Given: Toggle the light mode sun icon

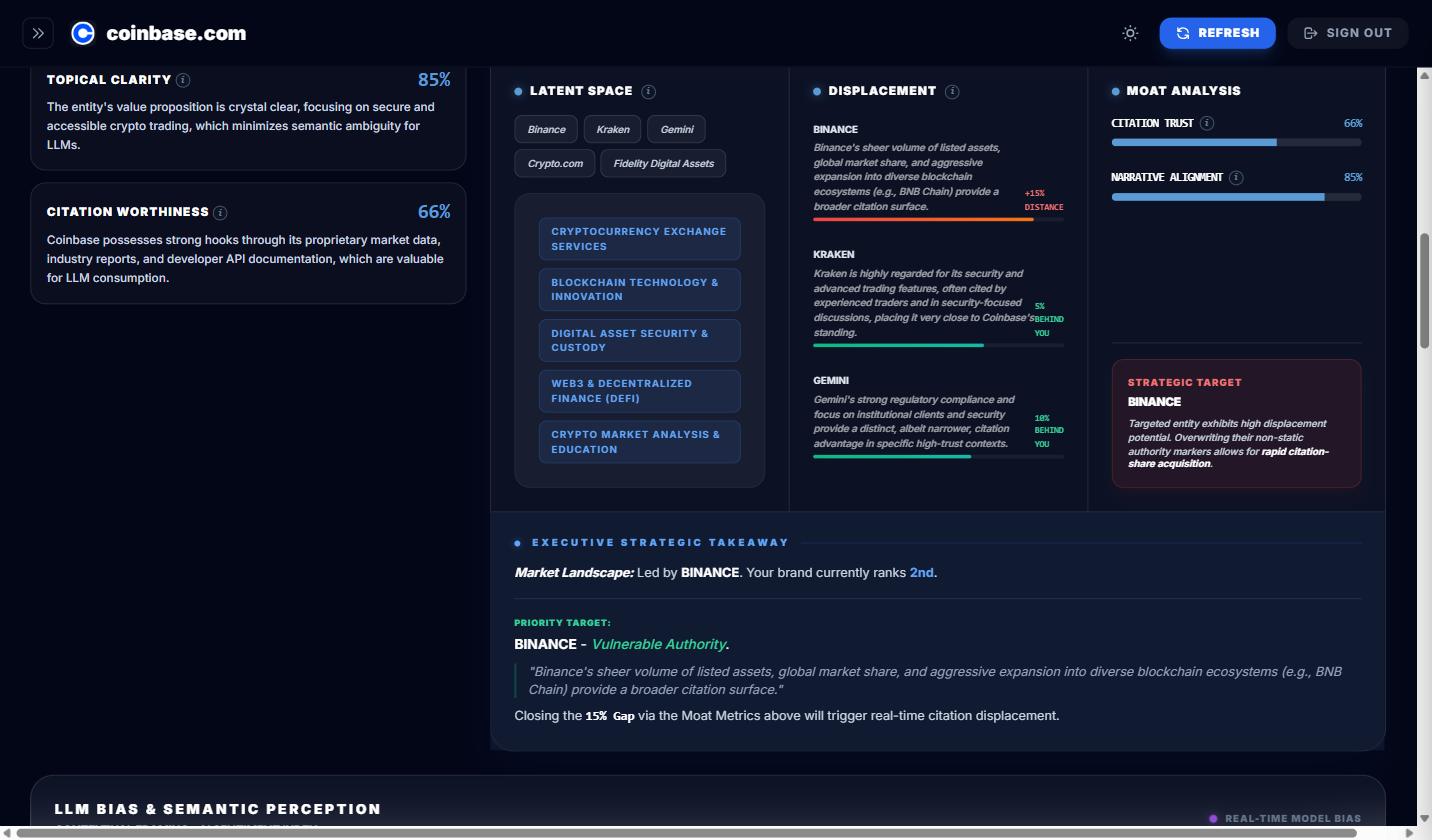Looking at the screenshot, I should (x=1130, y=33).
